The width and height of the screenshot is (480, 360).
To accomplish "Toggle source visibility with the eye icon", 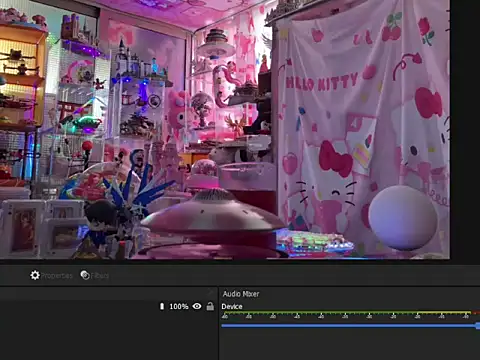I will pyautogui.click(x=197, y=306).
